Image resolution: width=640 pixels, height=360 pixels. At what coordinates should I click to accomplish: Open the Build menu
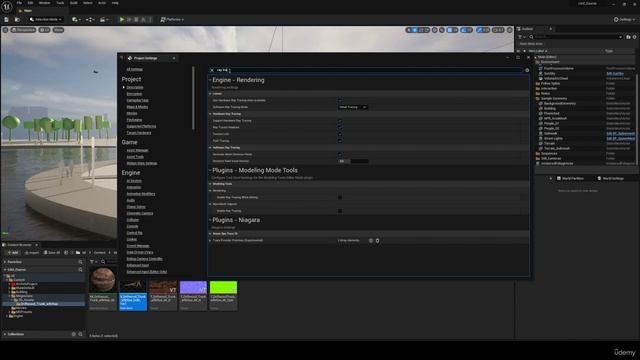pos(73,3)
